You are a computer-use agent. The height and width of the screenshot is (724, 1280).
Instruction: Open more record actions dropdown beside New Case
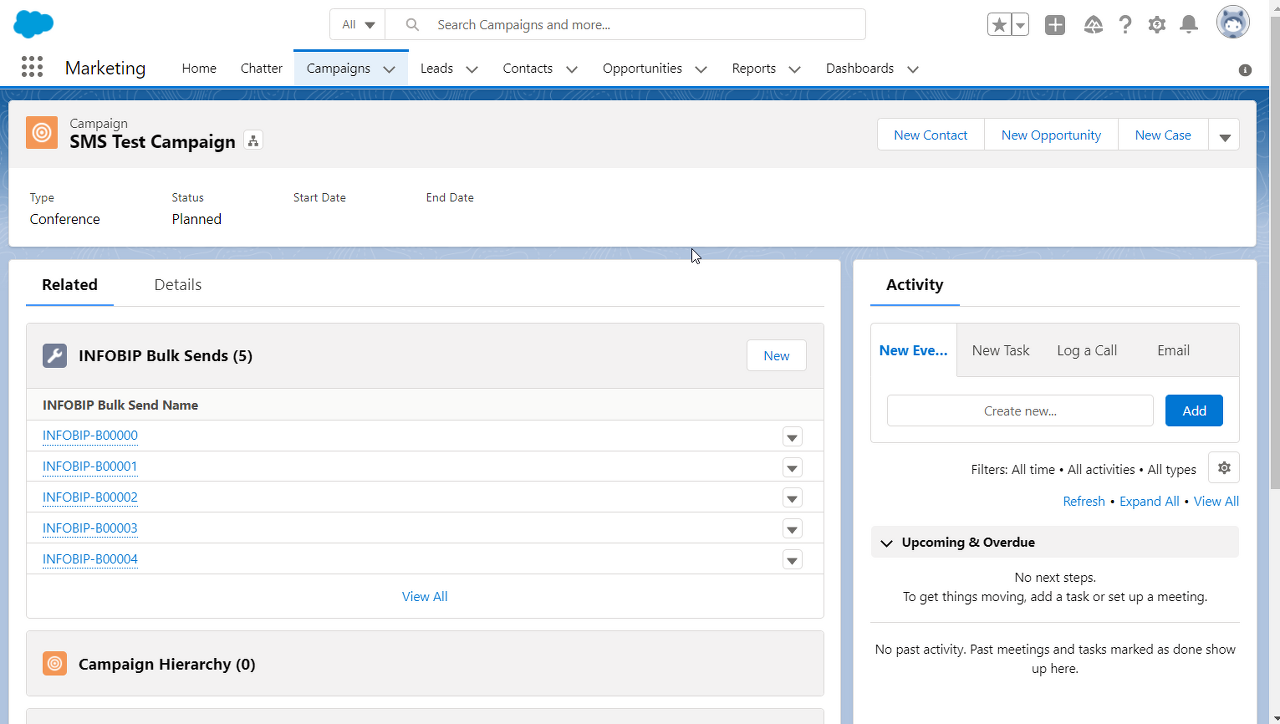(x=1224, y=135)
